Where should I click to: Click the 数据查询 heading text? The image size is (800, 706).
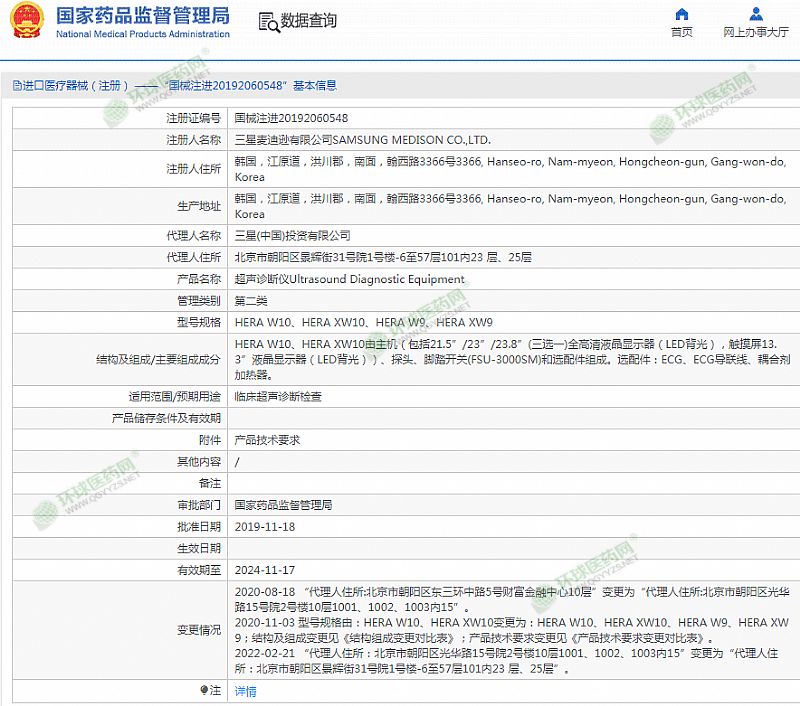[x=308, y=21]
